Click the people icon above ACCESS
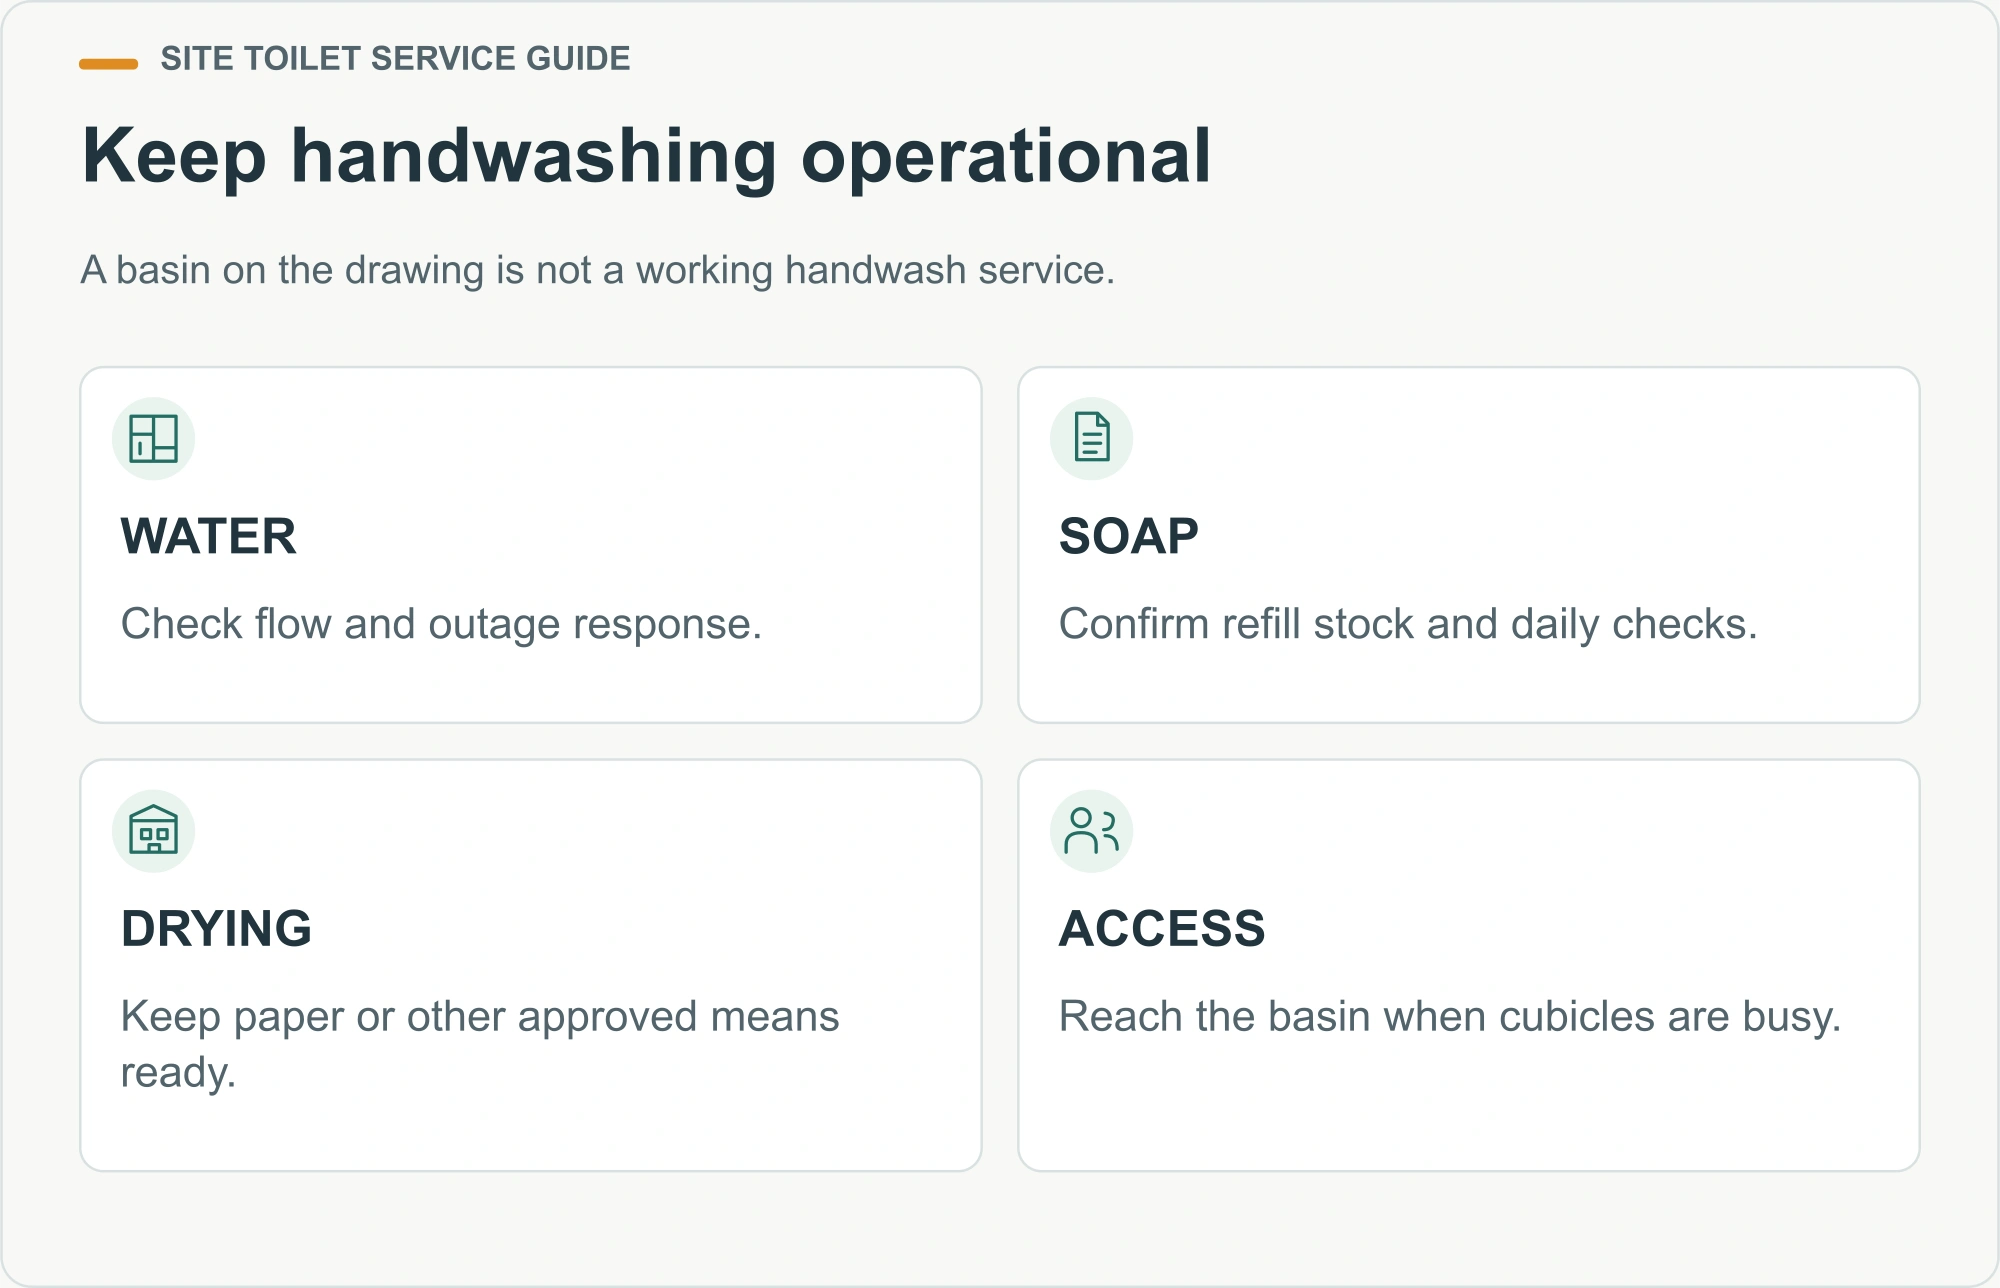 click(x=1091, y=831)
